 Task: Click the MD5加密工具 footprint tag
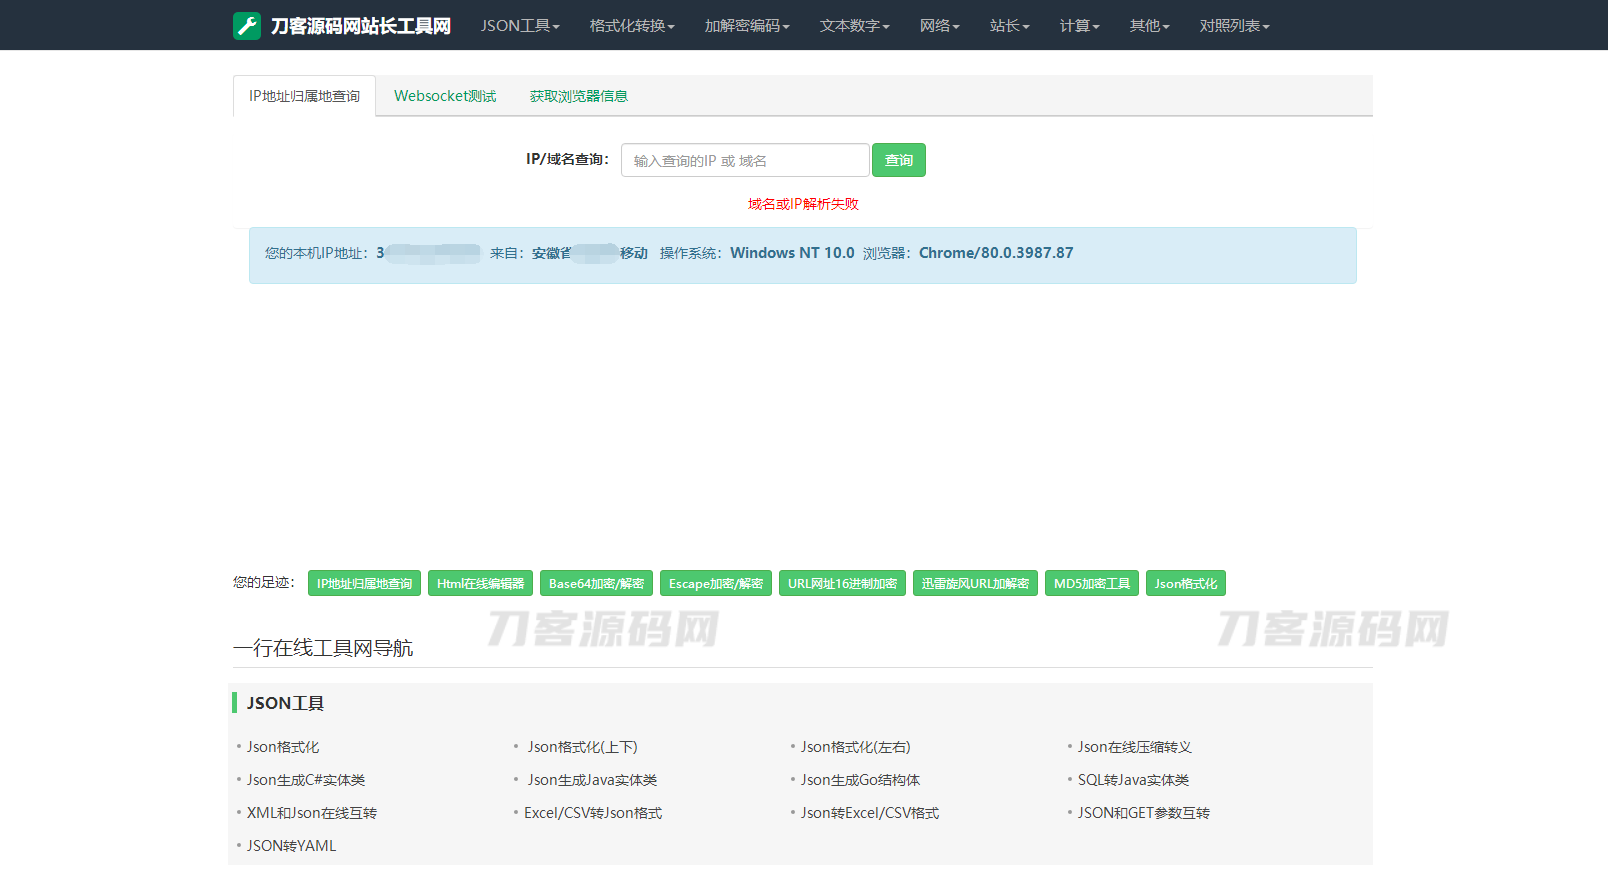click(x=1091, y=583)
